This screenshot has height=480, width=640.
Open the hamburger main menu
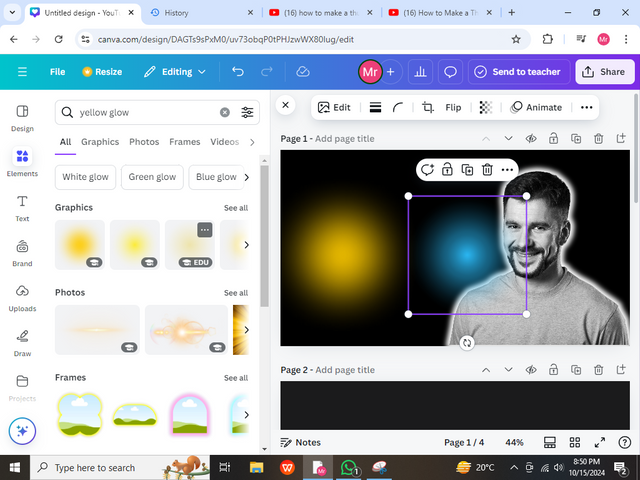point(22,72)
